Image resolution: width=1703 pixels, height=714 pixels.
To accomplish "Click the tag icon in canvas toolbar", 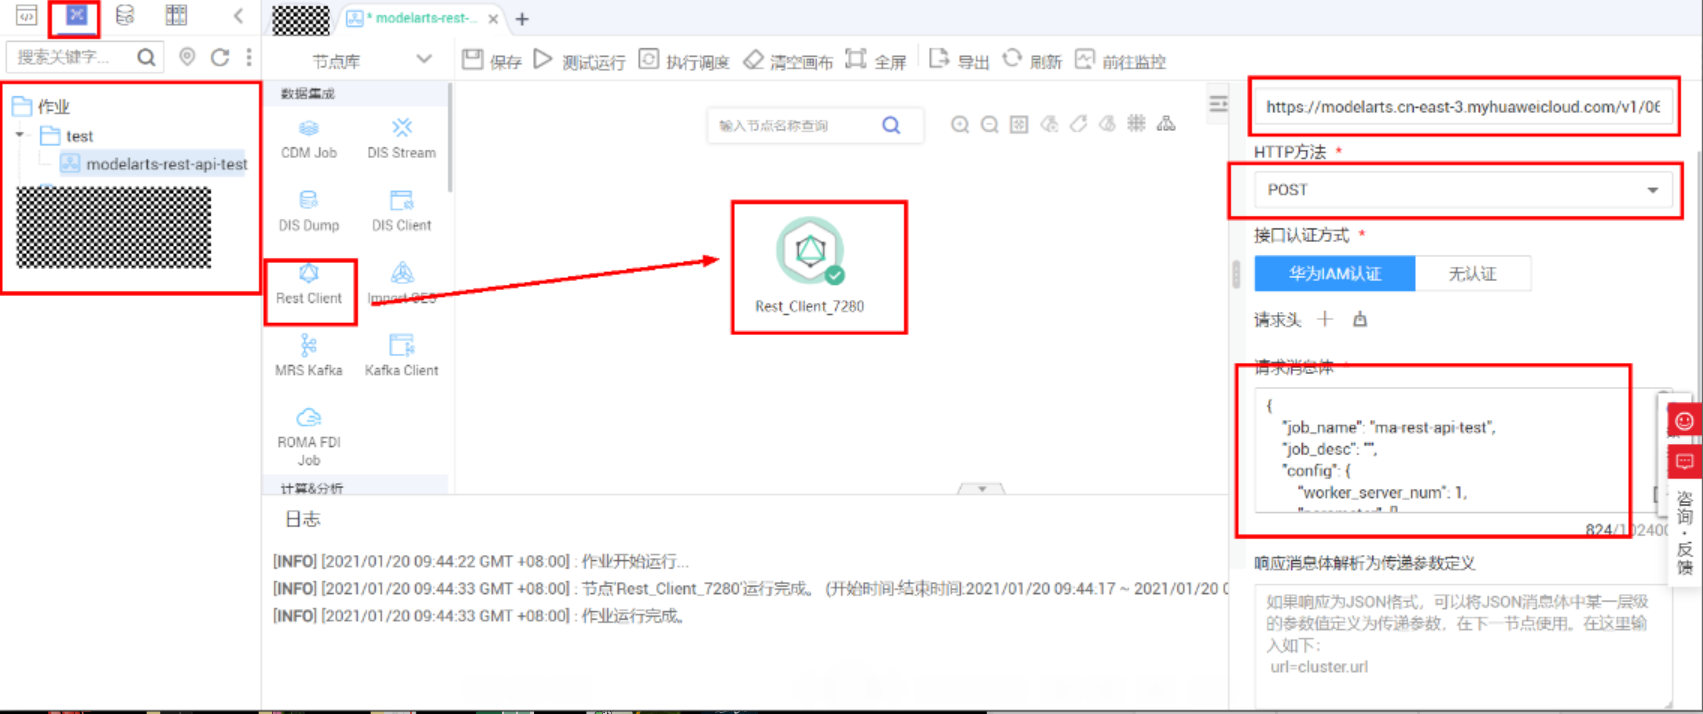I will pyautogui.click(x=1078, y=124).
